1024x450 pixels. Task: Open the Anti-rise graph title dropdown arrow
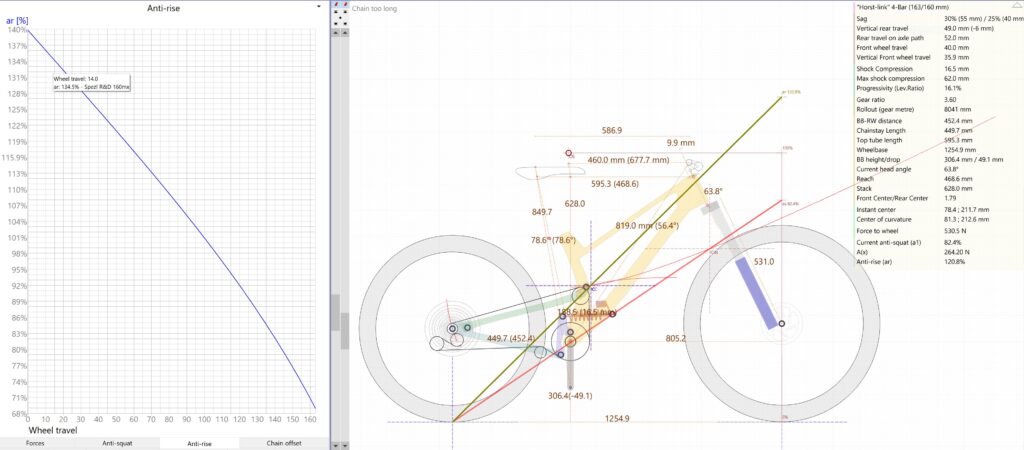coord(319,6)
